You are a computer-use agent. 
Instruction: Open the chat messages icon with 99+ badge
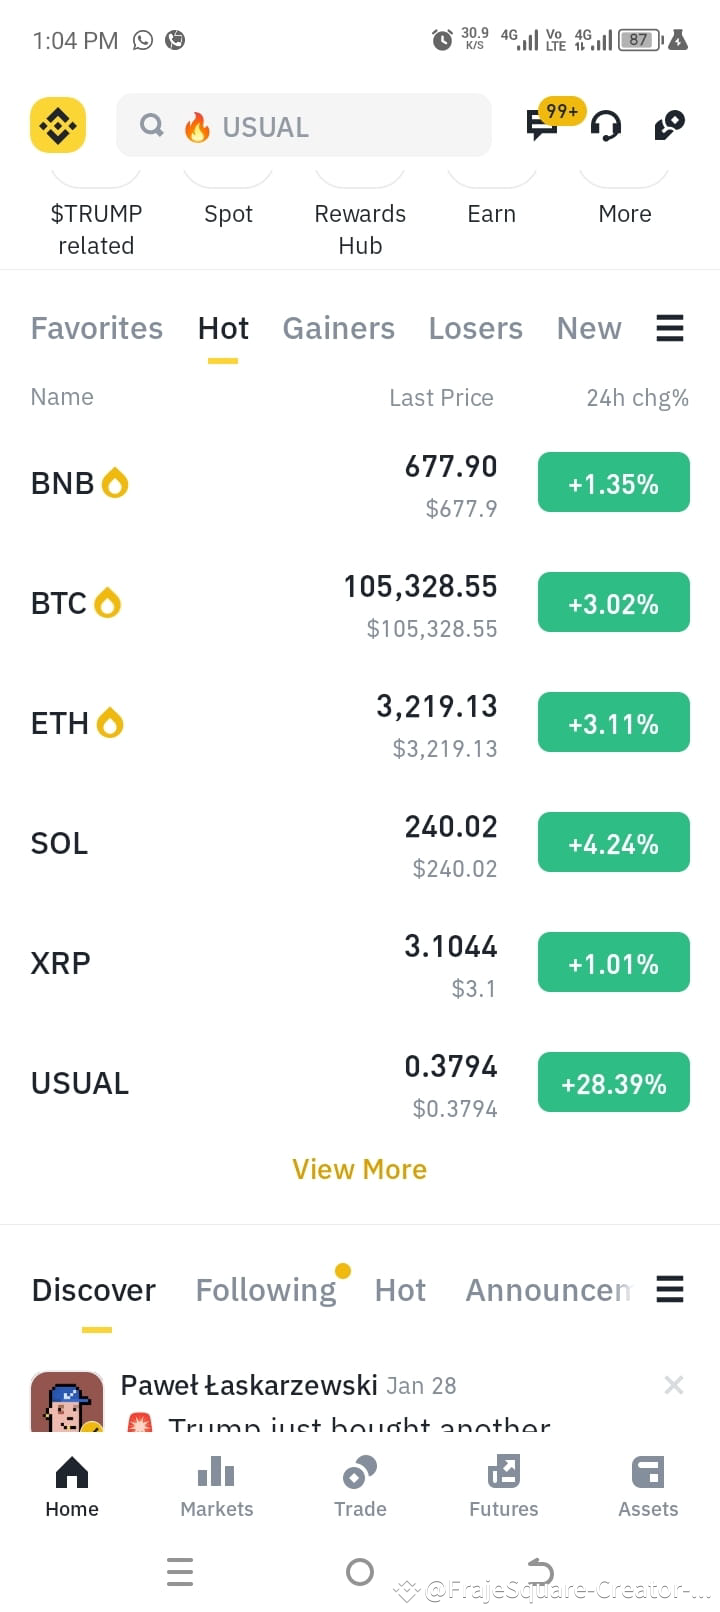[x=542, y=125]
